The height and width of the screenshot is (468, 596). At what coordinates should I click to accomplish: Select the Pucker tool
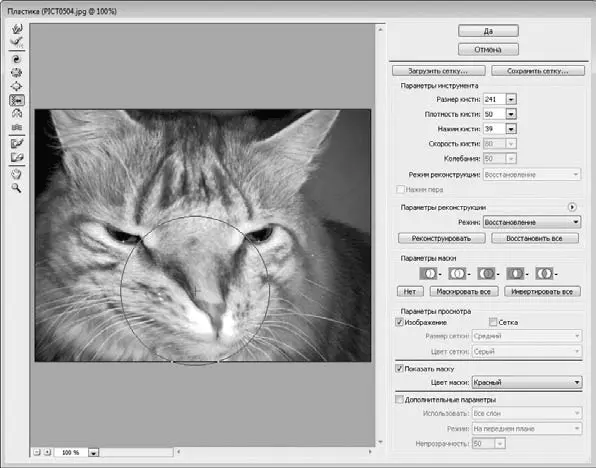coord(17,73)
